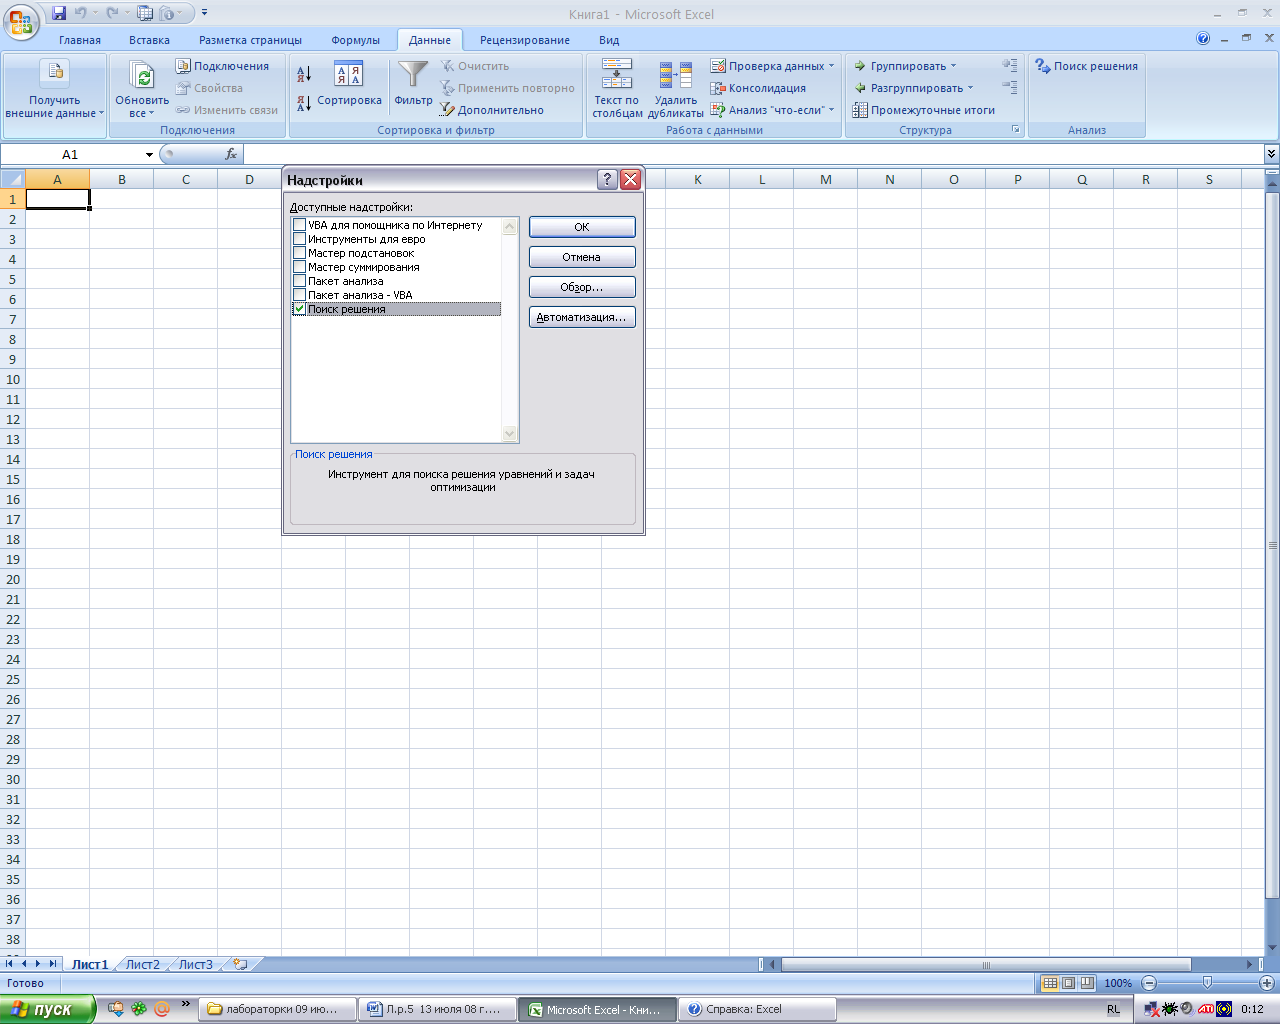Click the Office button logo
The height and width of the screenshot is (1024, 1280).
[21, 20]
